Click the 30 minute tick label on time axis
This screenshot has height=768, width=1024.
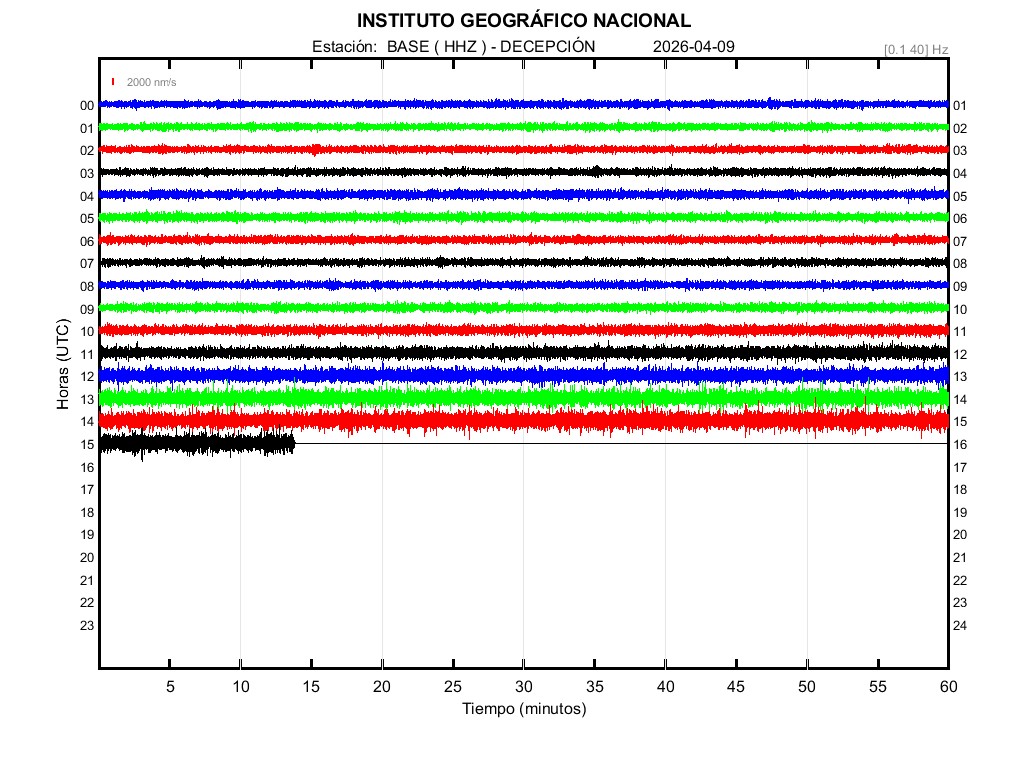pyautogui.click(x=523, y=687)
